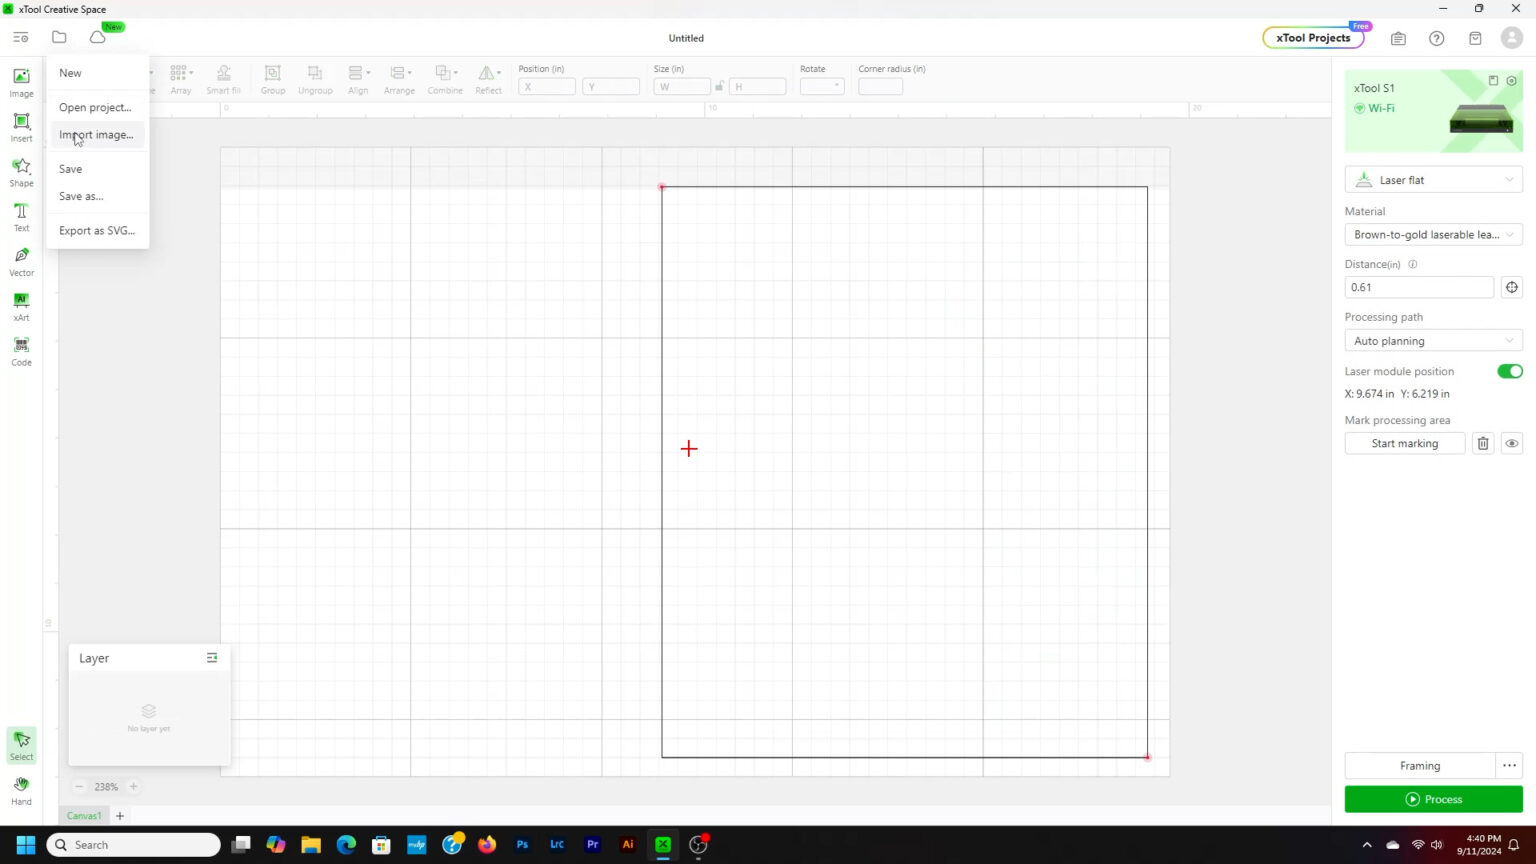This screenshot has width=1536, height=864.
Task: Select the Text tool
Action: (21, 215)
